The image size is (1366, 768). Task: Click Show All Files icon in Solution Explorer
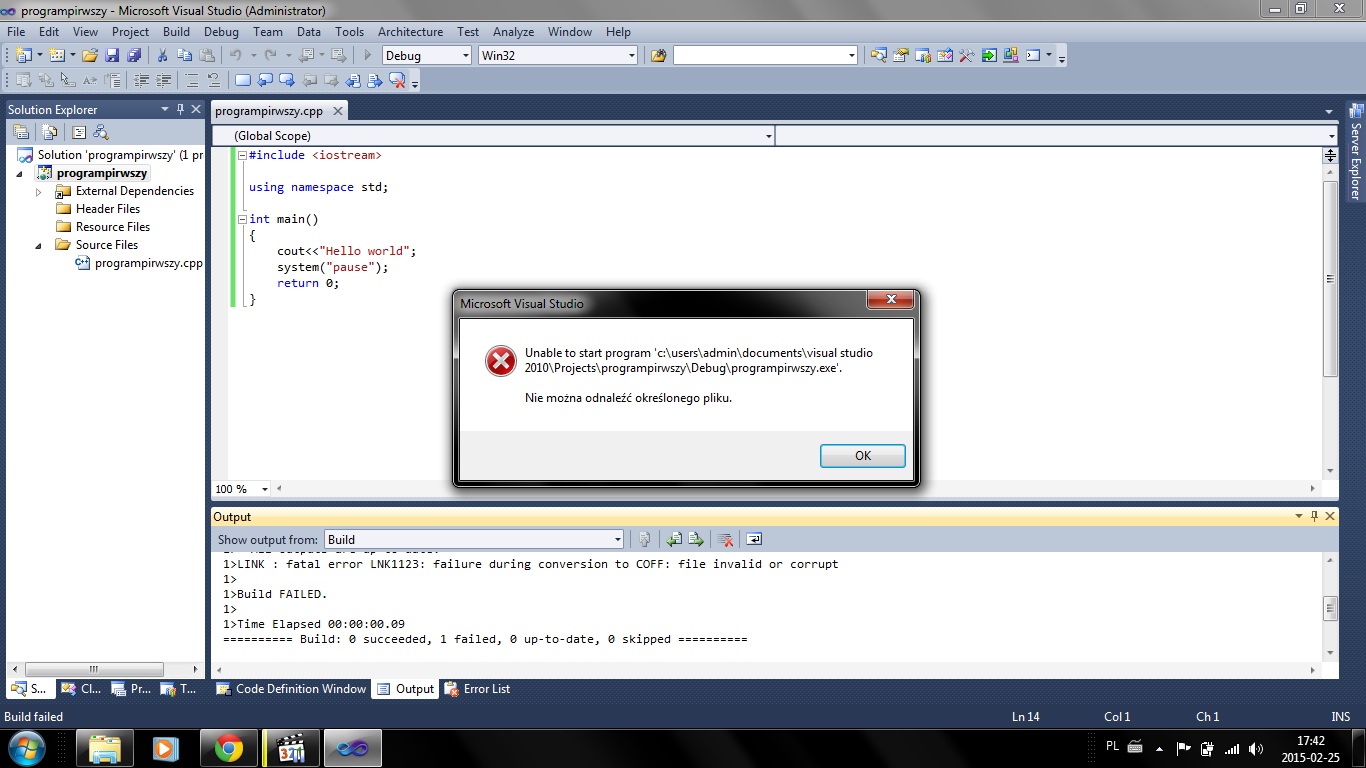(x=49, y=132)
